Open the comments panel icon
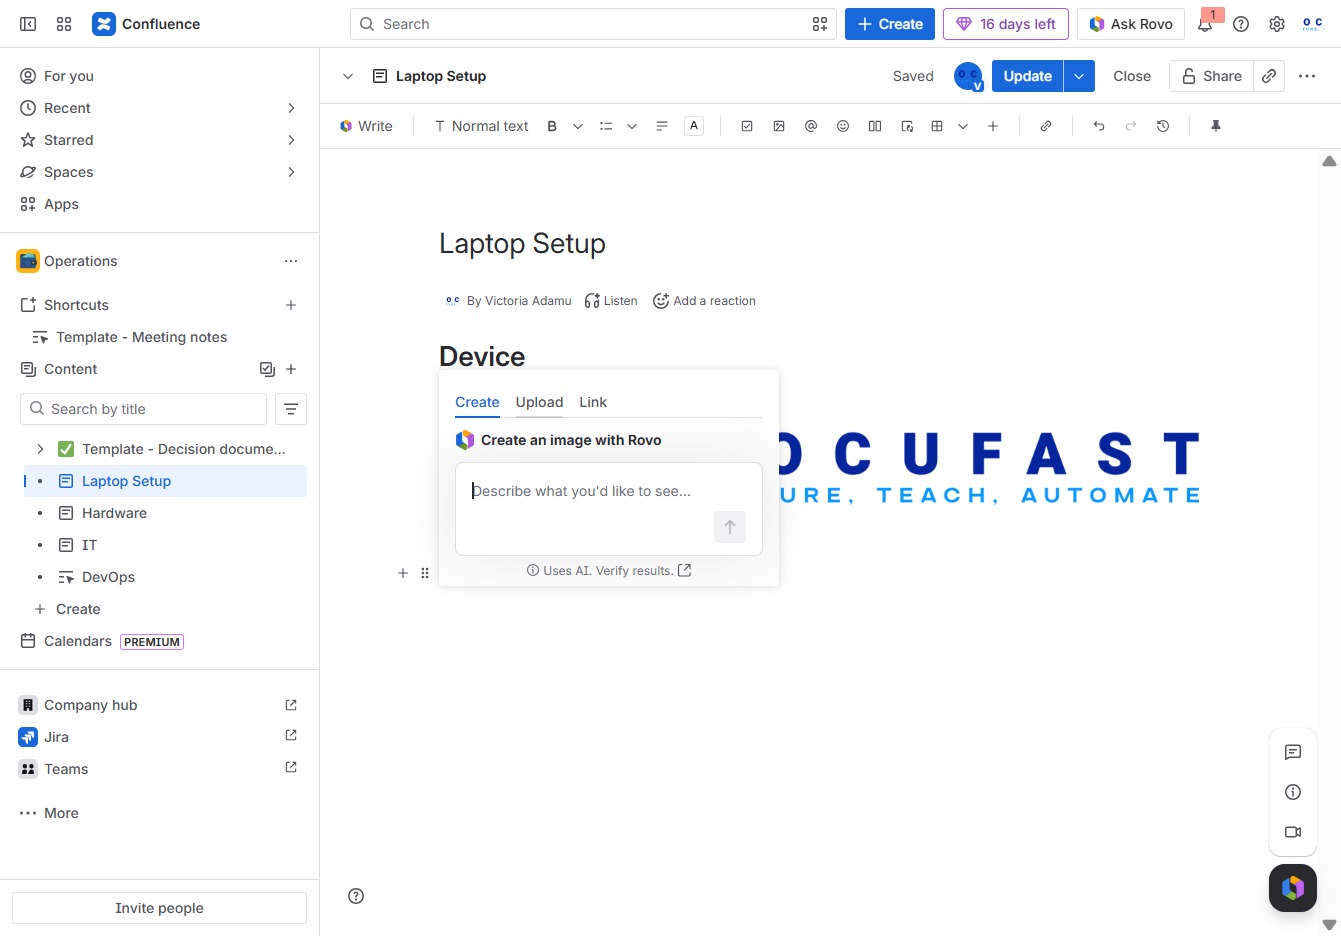1341x936 pixels. pos(1293,752)
